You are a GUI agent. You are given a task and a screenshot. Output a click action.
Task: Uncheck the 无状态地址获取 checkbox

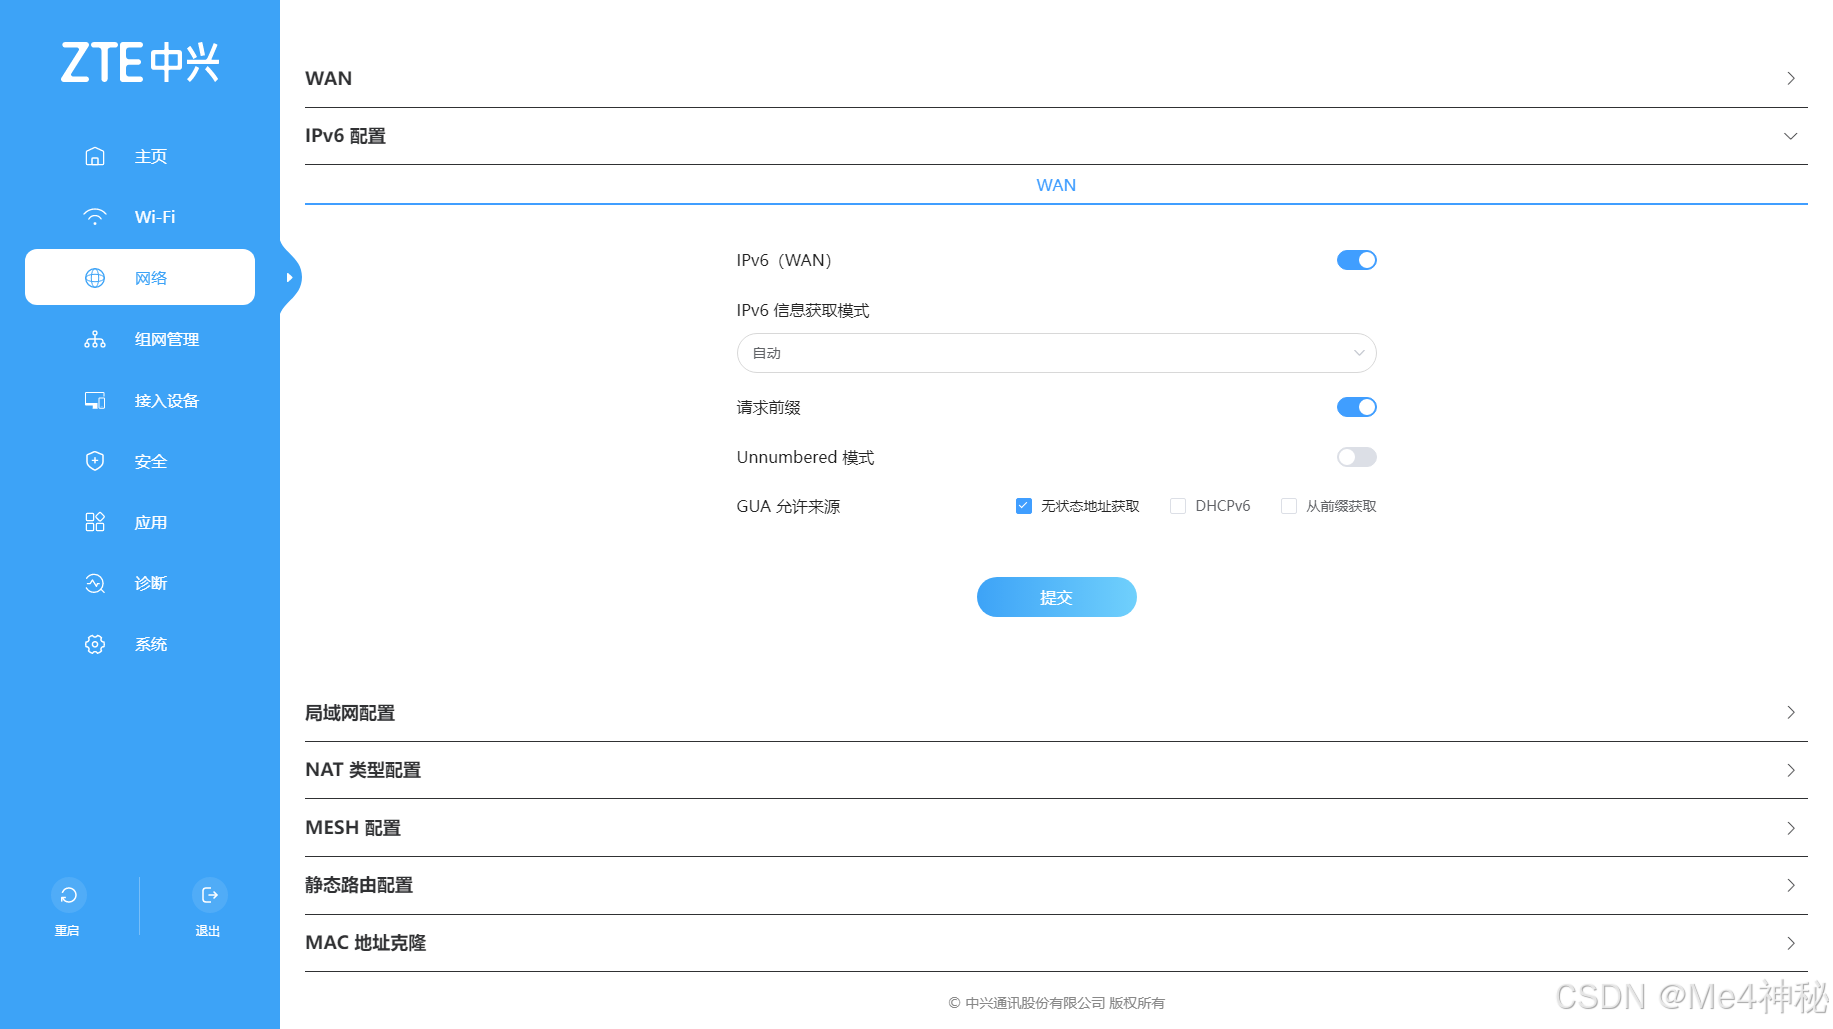(1023, 506)
